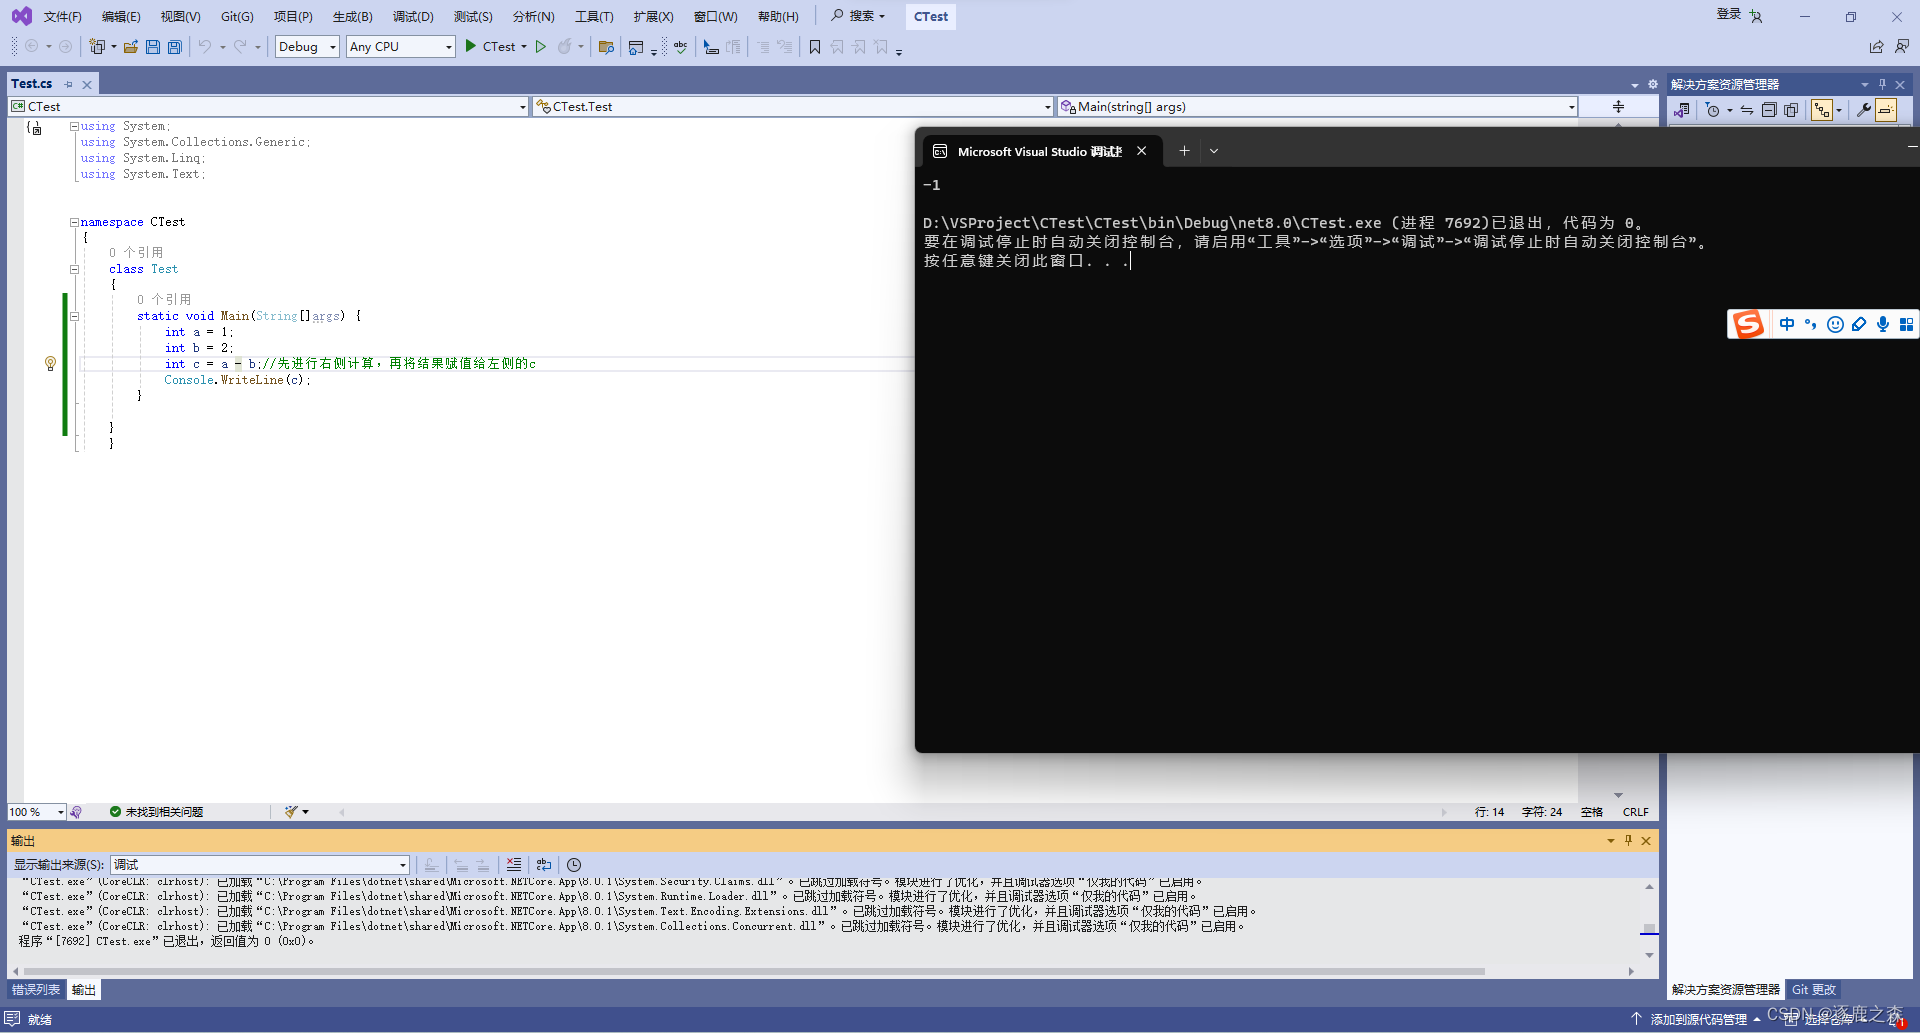Image resolution: width=1920 pixels, height=1033 pixels.
Task: Click the pending changes filter clock icon
Action: [x=1713, y=110]
